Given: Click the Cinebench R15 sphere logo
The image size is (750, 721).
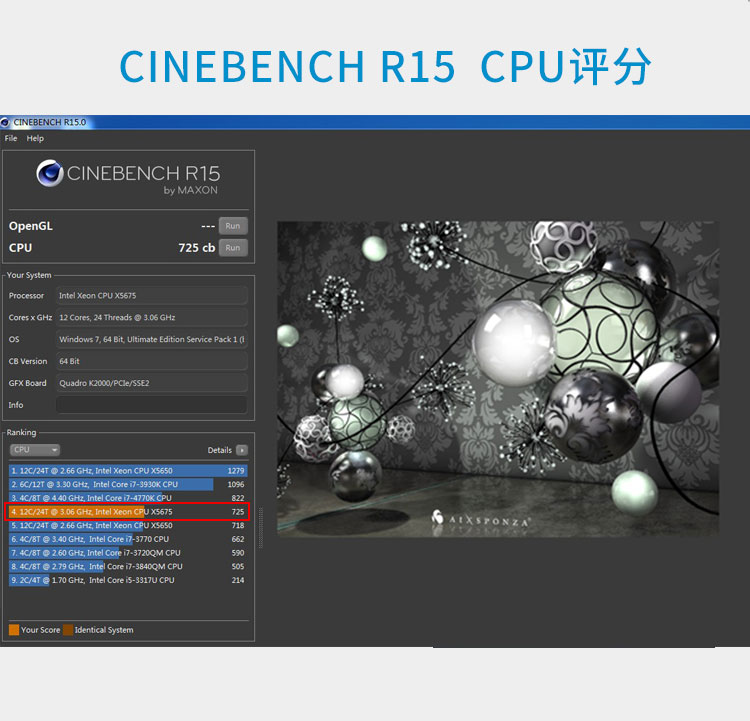Looking at the screenshot, I should click(x=50, y=173).
